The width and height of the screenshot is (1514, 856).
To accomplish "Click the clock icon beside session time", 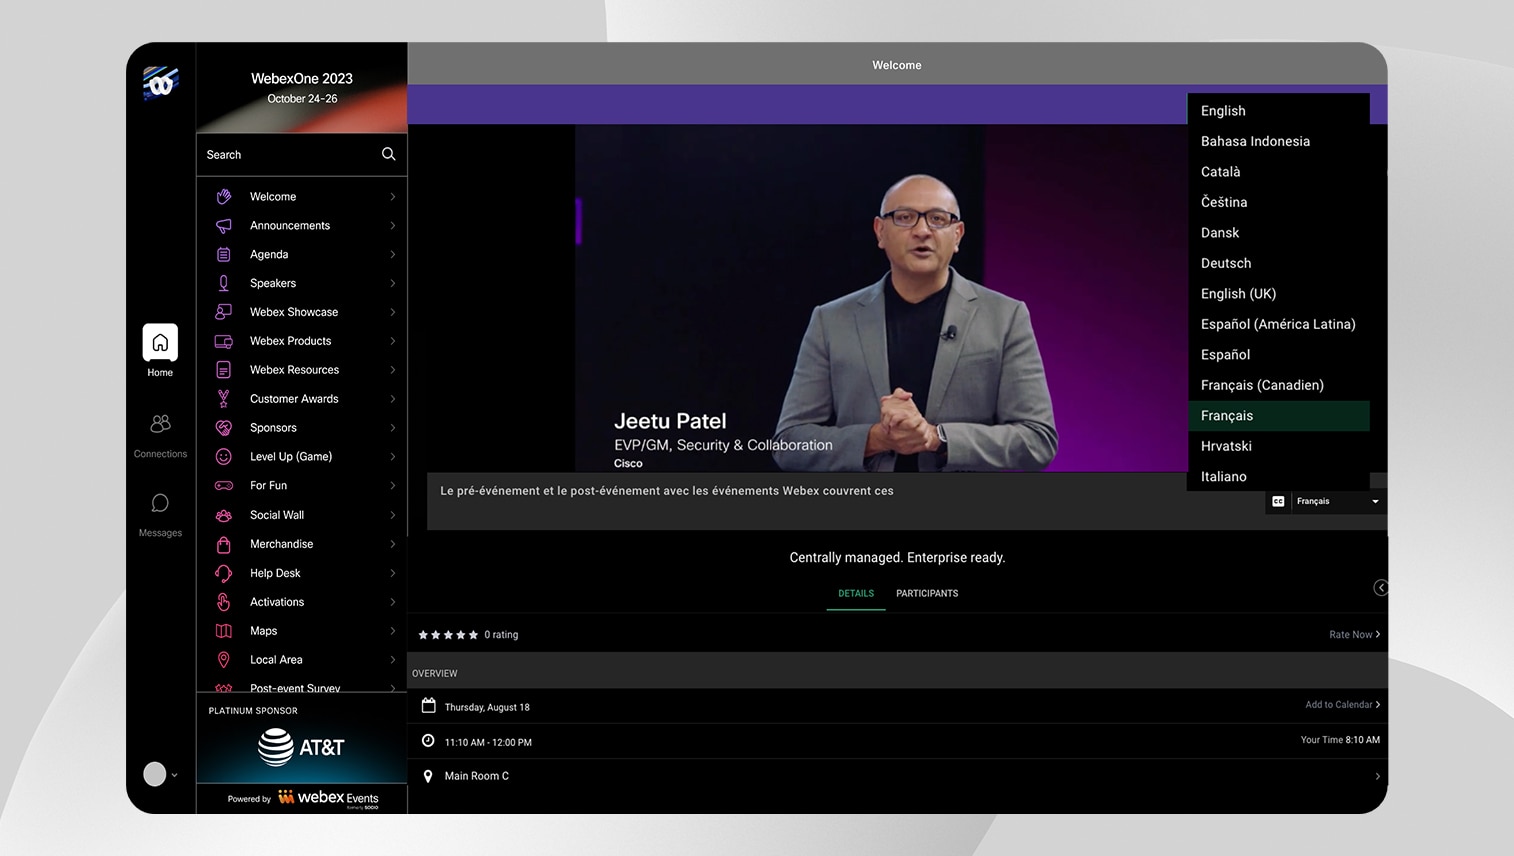I will tap(428, 741).
